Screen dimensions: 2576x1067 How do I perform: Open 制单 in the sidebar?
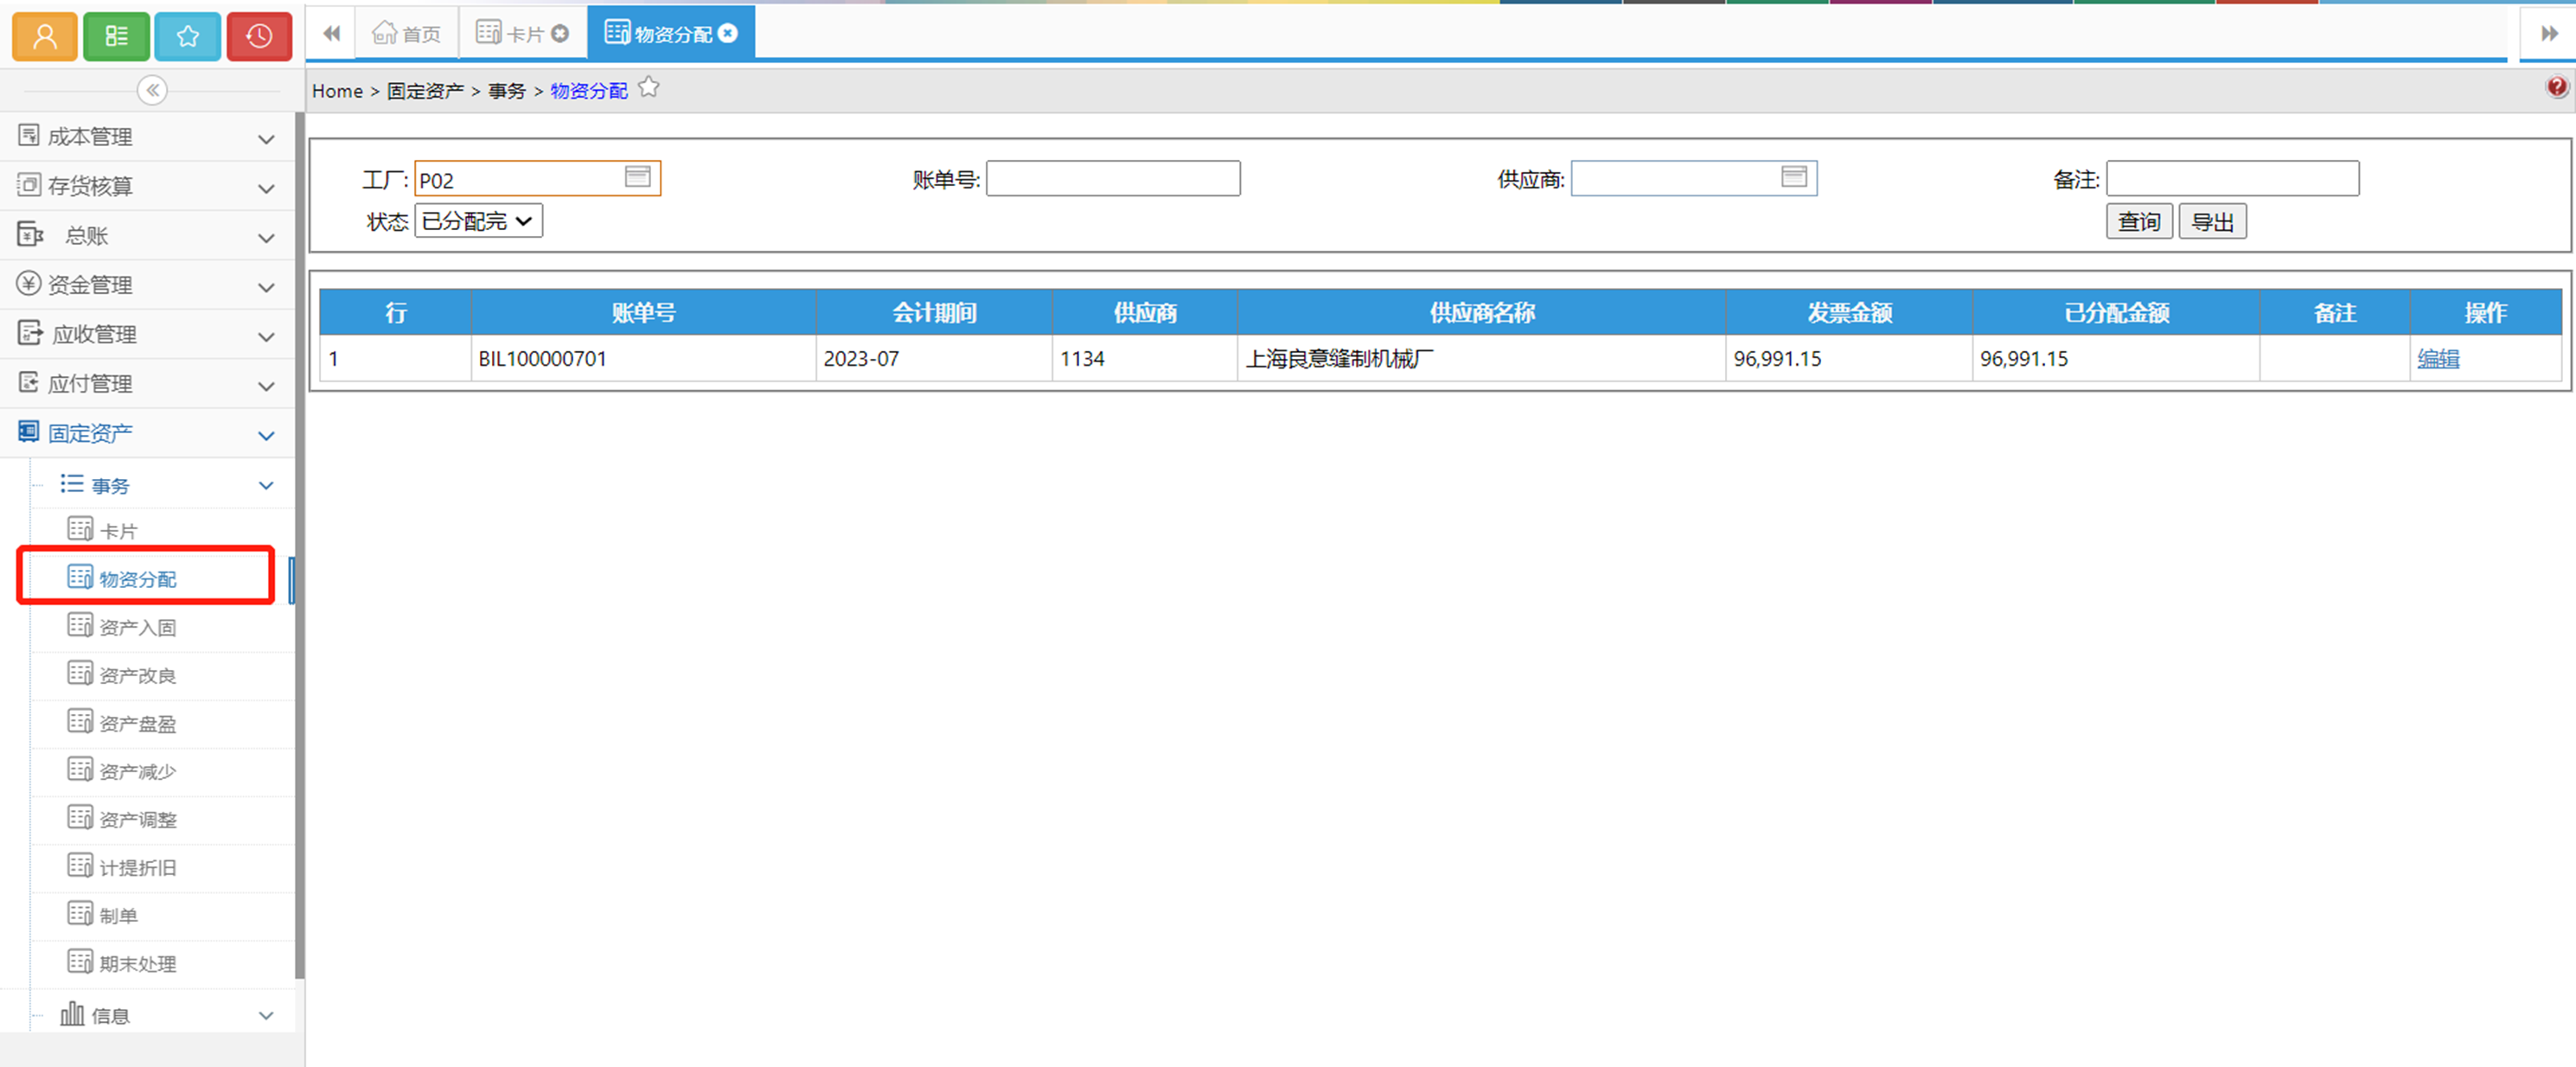163,915
